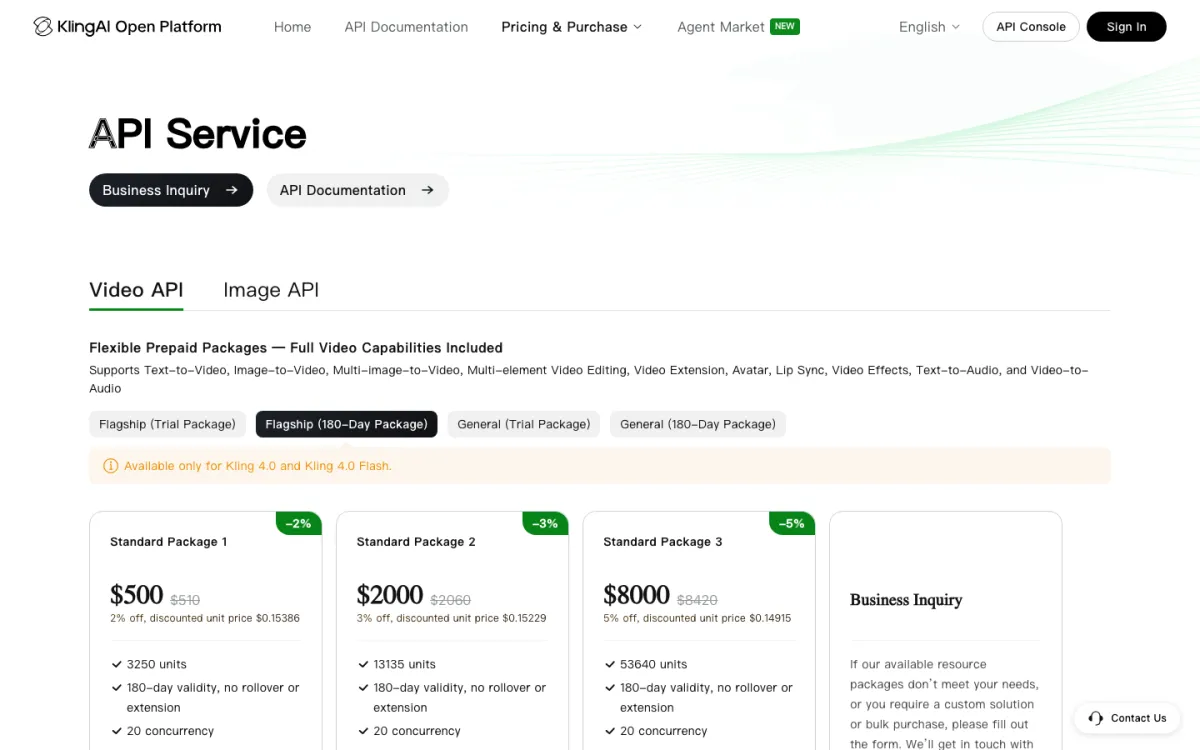Click the discounted unit price $0.15229 text
Screen dimensions: 1200x750
click(x=452, y=618)
